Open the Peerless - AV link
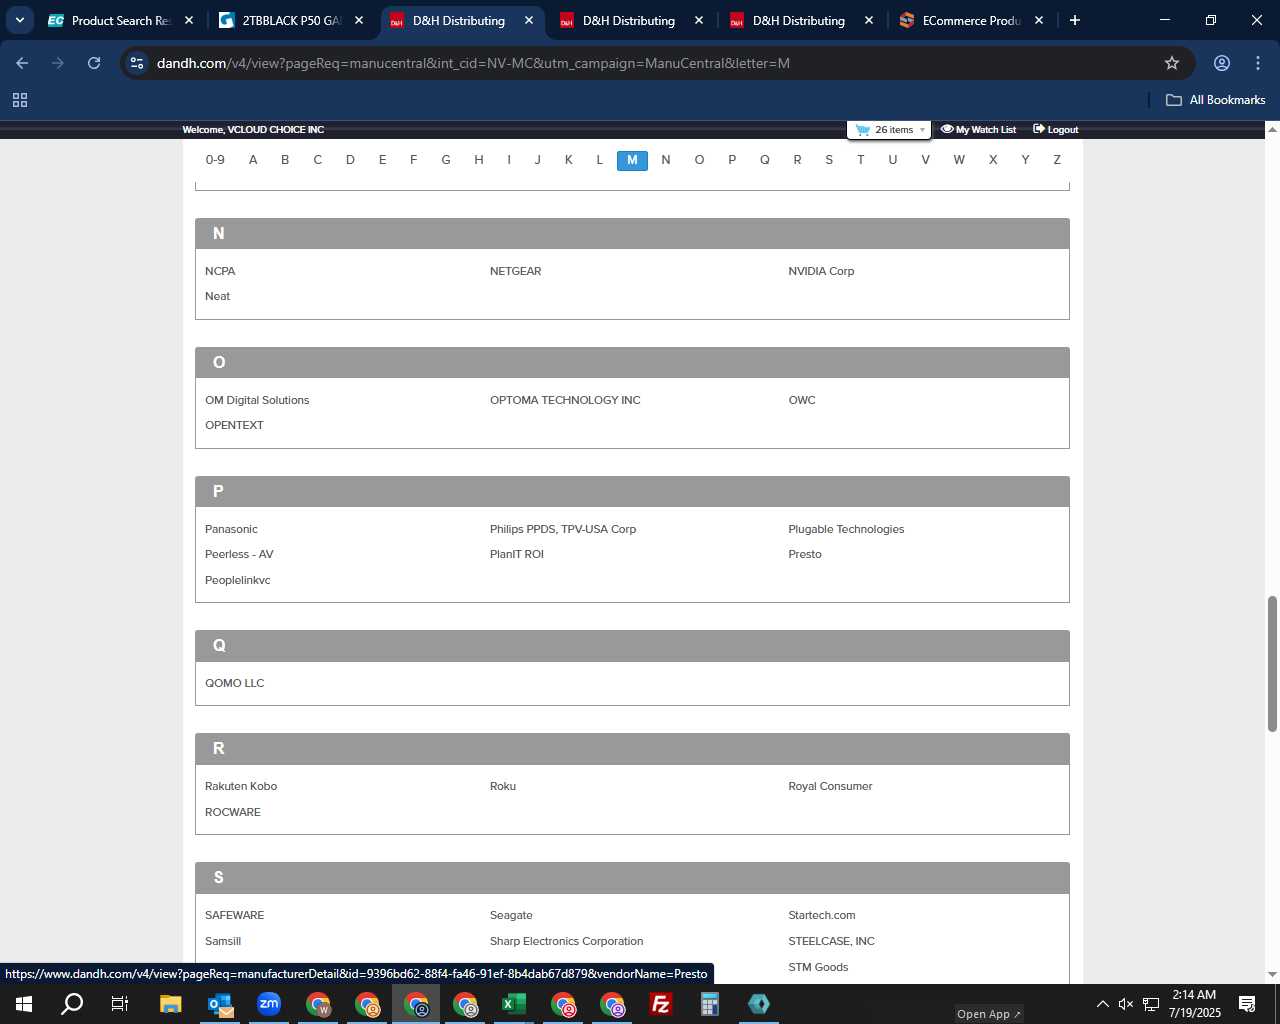 click(x=239, y=554)
